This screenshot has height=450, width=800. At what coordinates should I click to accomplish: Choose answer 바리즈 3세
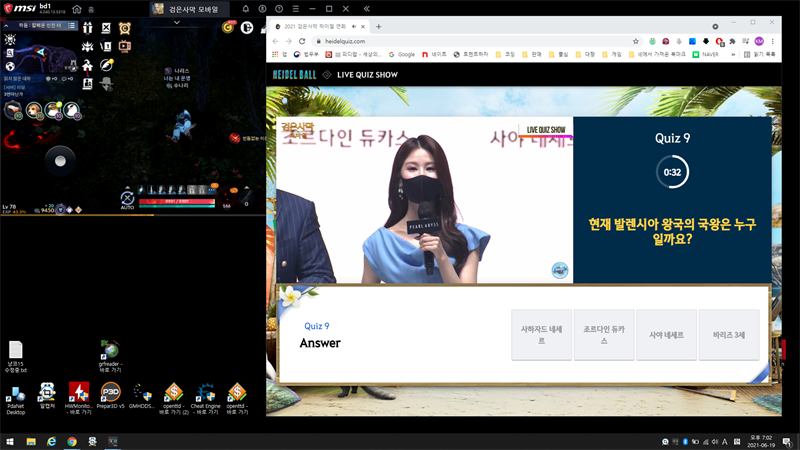729,335
